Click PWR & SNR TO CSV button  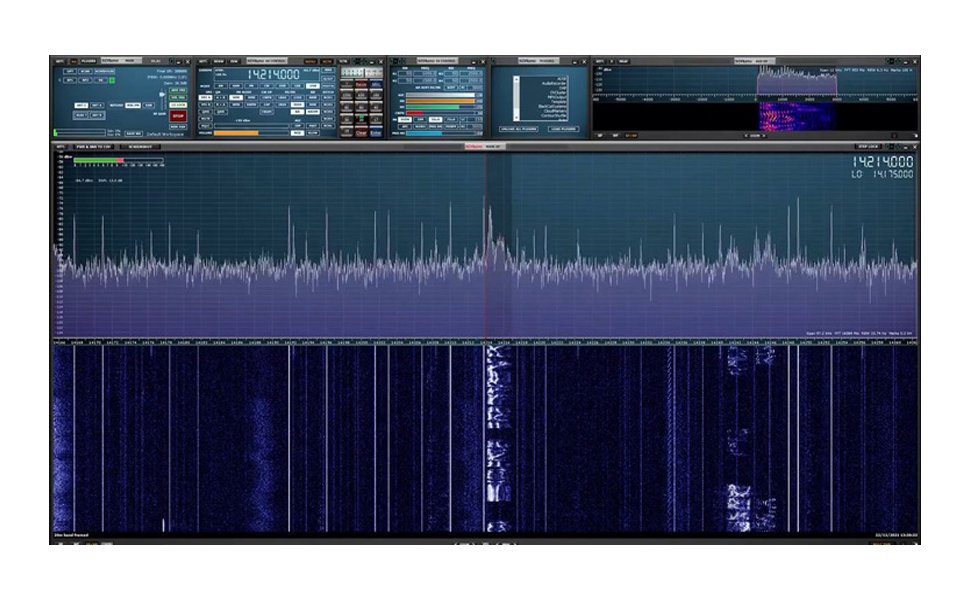click(95, 147)
